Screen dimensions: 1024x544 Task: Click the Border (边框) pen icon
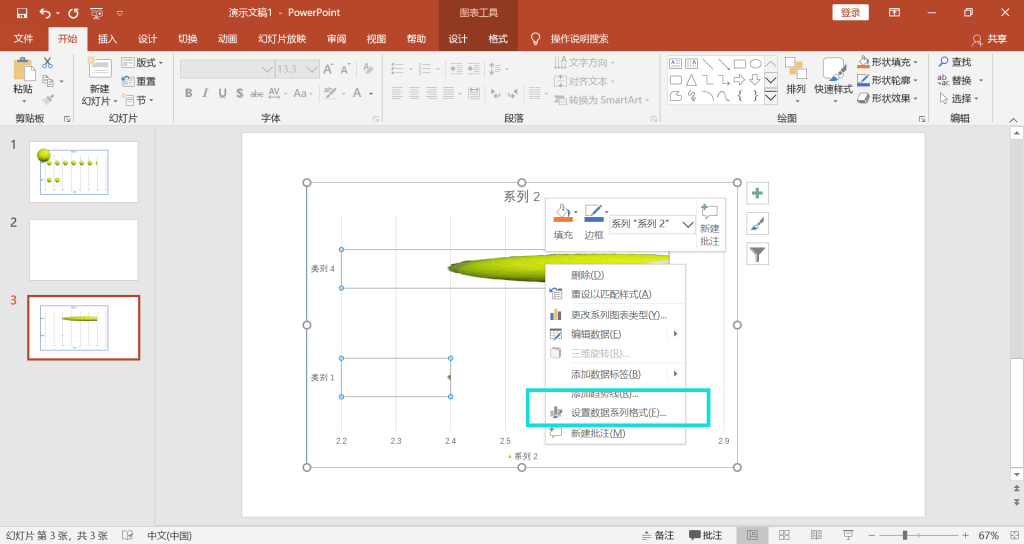[594, 213]
